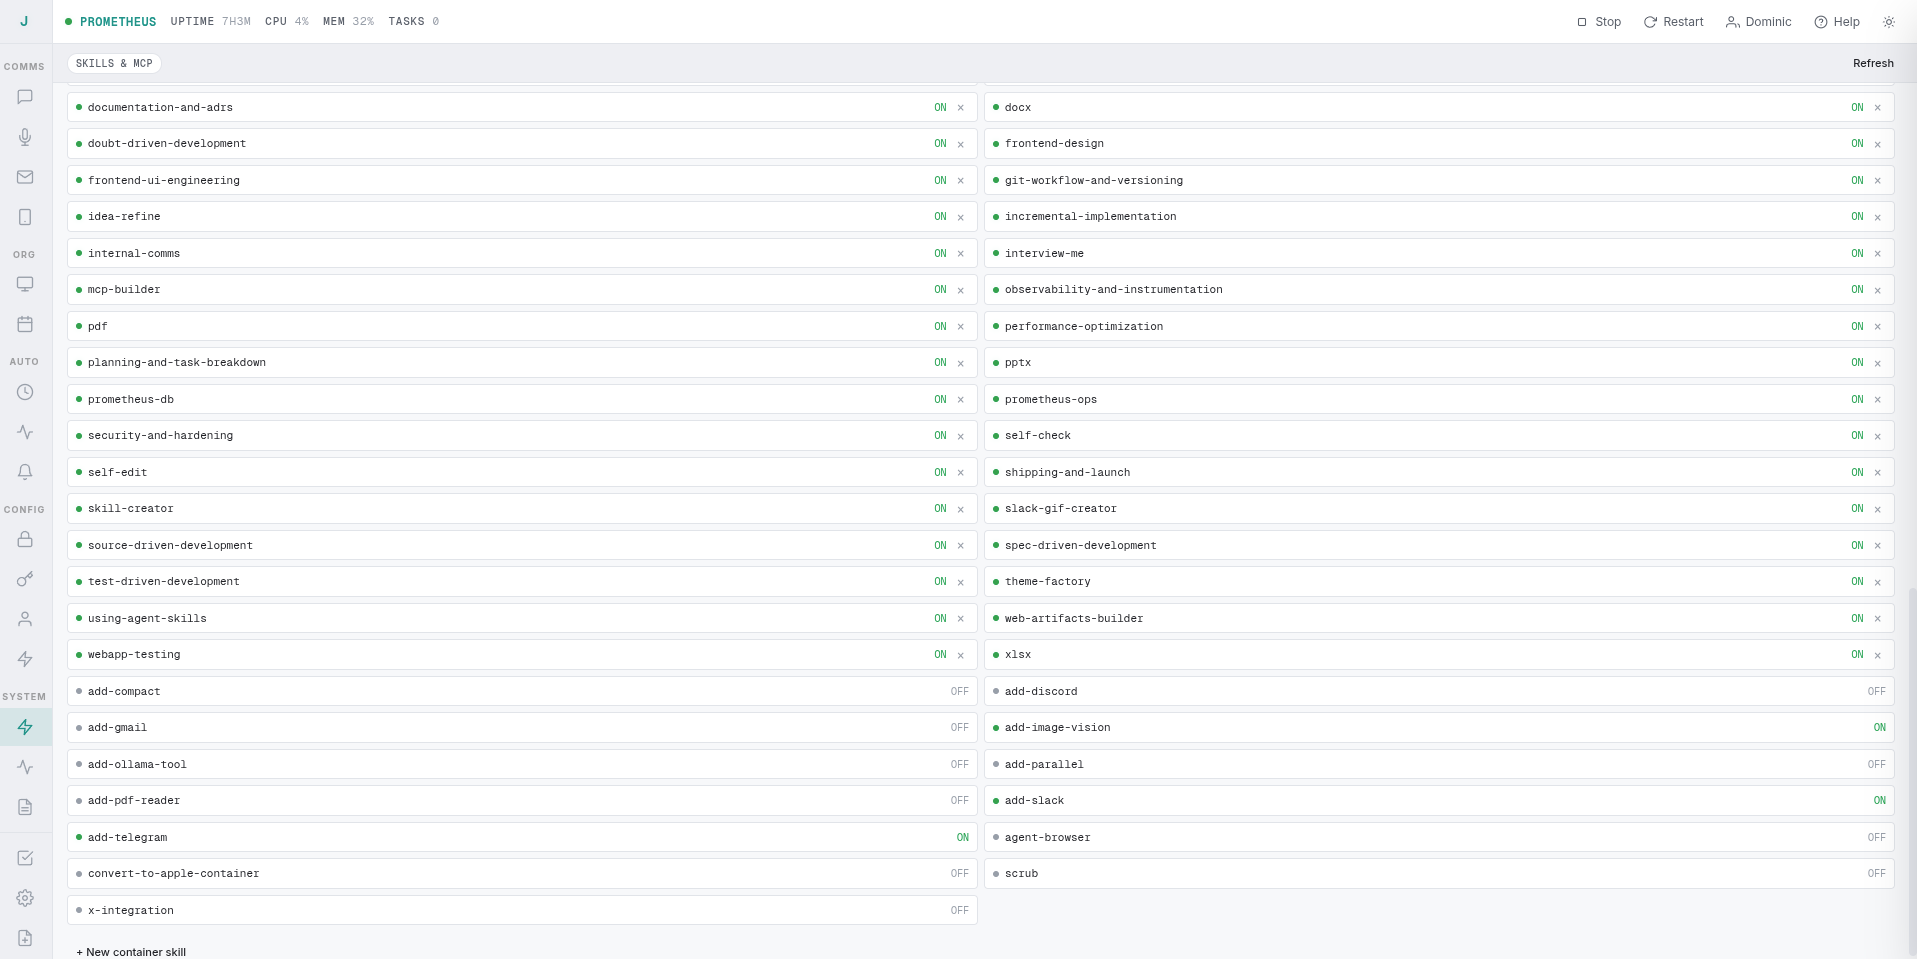Viewport: 1917px width, 959px height.
Task: Select the convert-to-apple-container skill name
Action: click(173, 874)
